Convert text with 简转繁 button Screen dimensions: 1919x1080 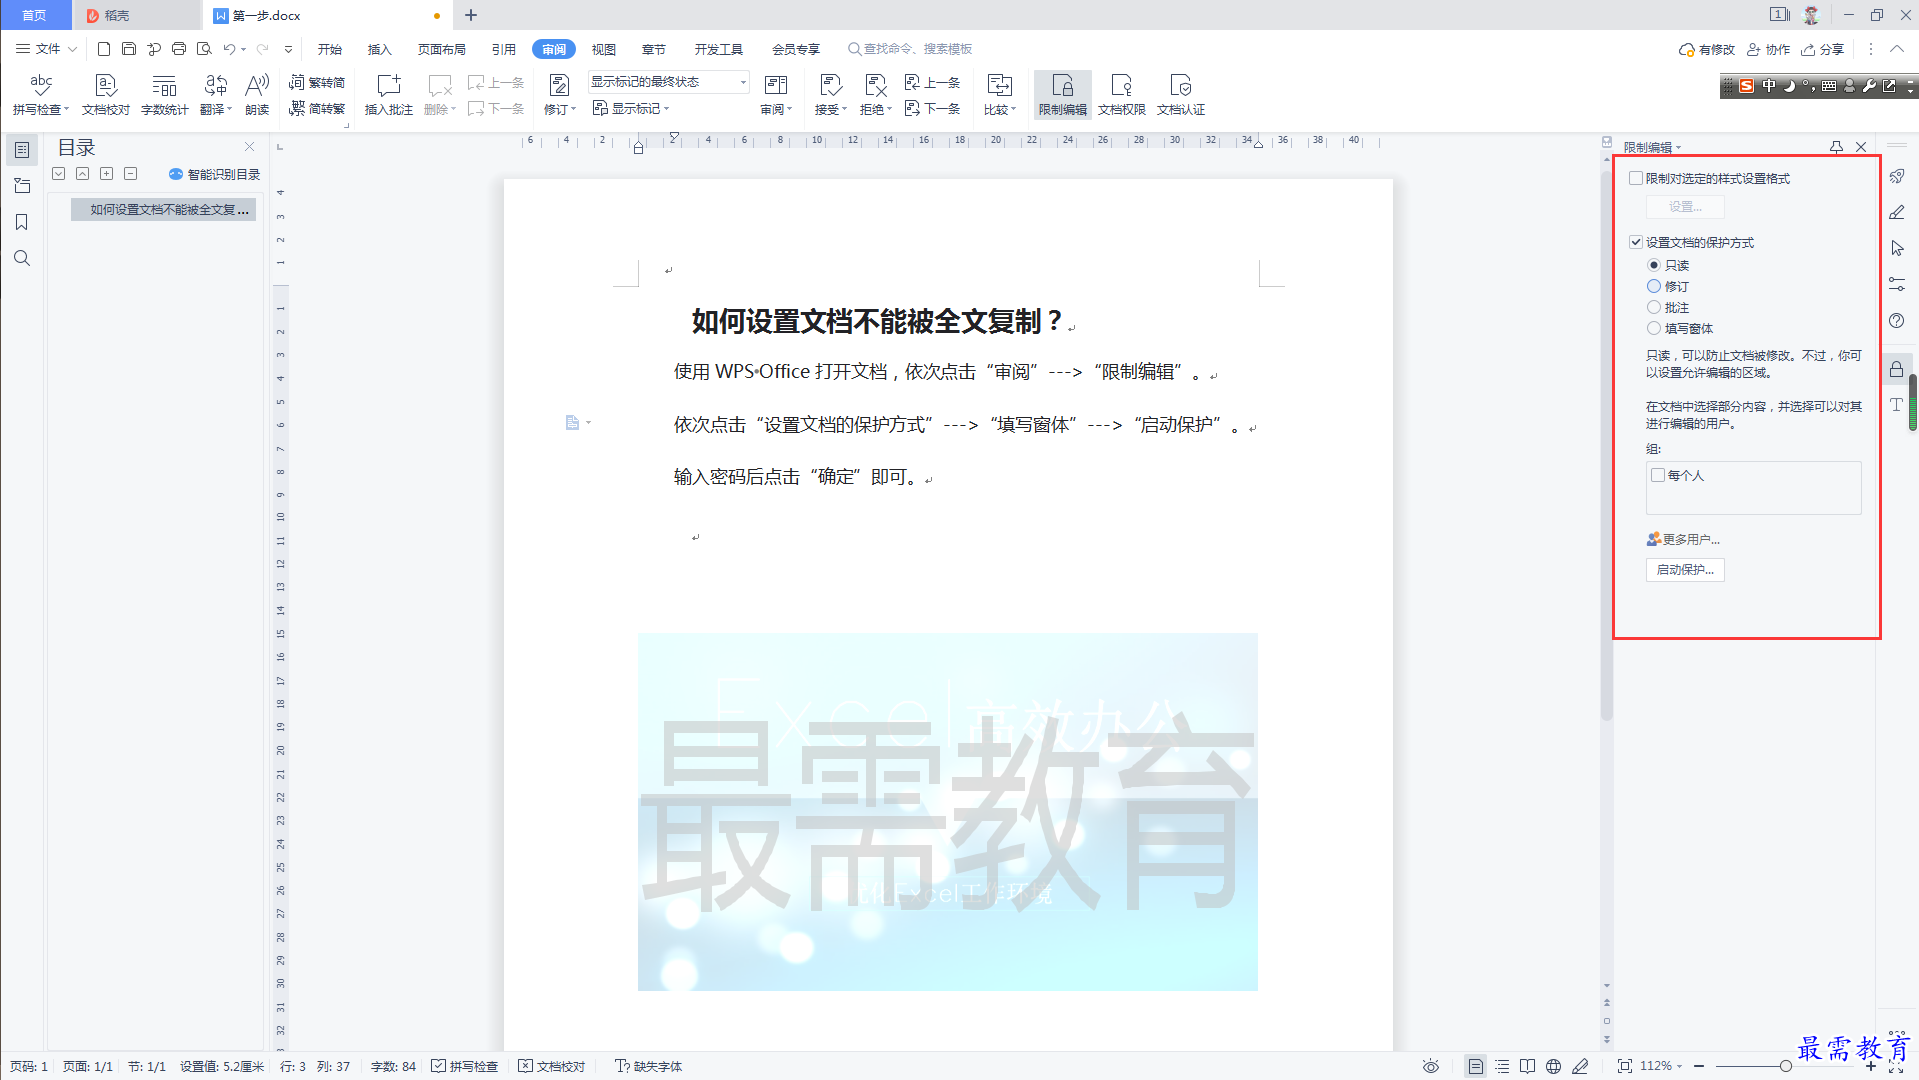[317, 108]
